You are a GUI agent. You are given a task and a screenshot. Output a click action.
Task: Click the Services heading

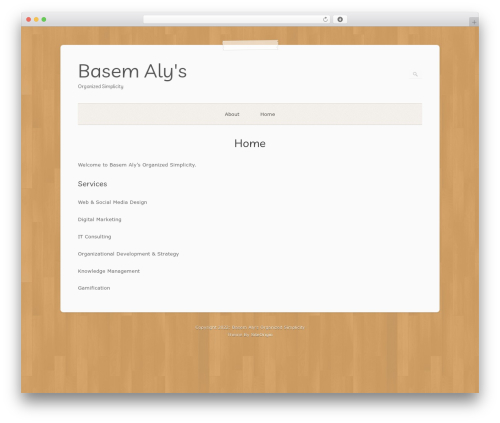click(x=92, y=184)
